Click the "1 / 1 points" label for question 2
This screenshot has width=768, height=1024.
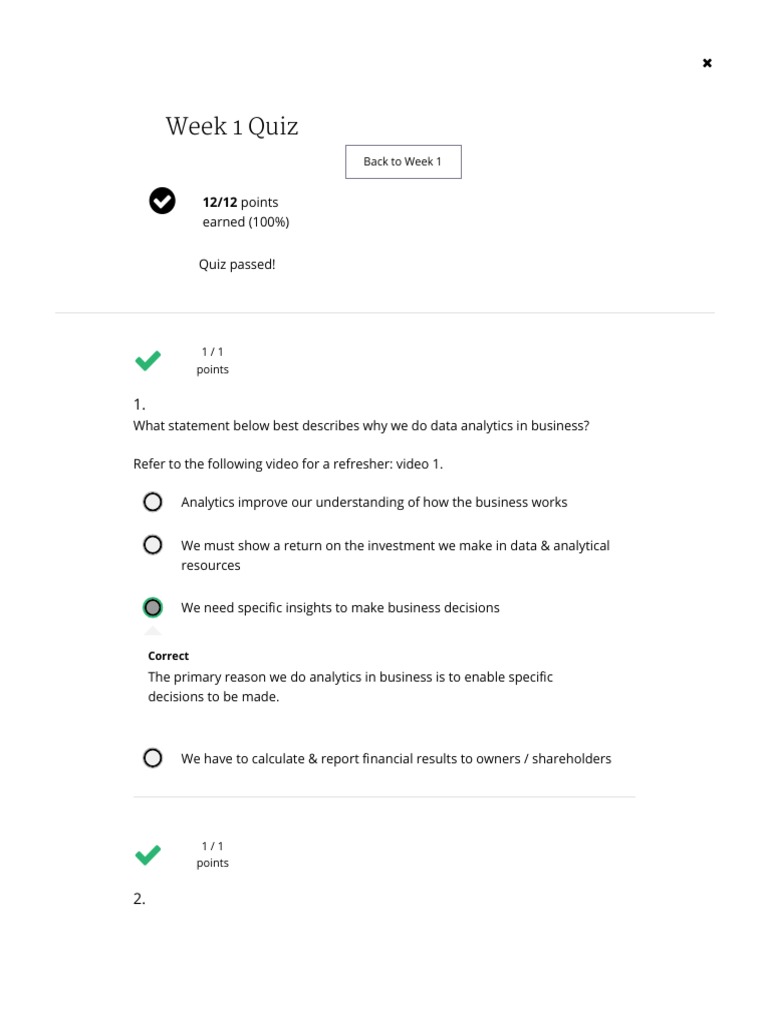tap(212, 855)
